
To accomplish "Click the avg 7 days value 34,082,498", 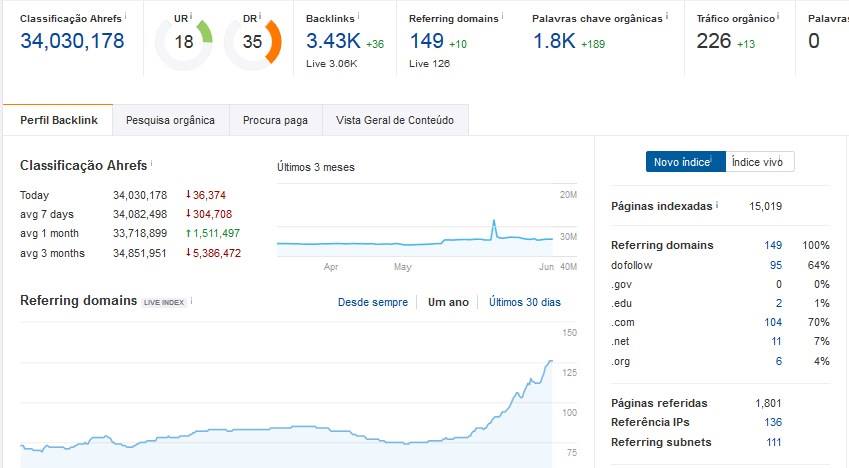I will pyautogui.click(x=140, y=214).
